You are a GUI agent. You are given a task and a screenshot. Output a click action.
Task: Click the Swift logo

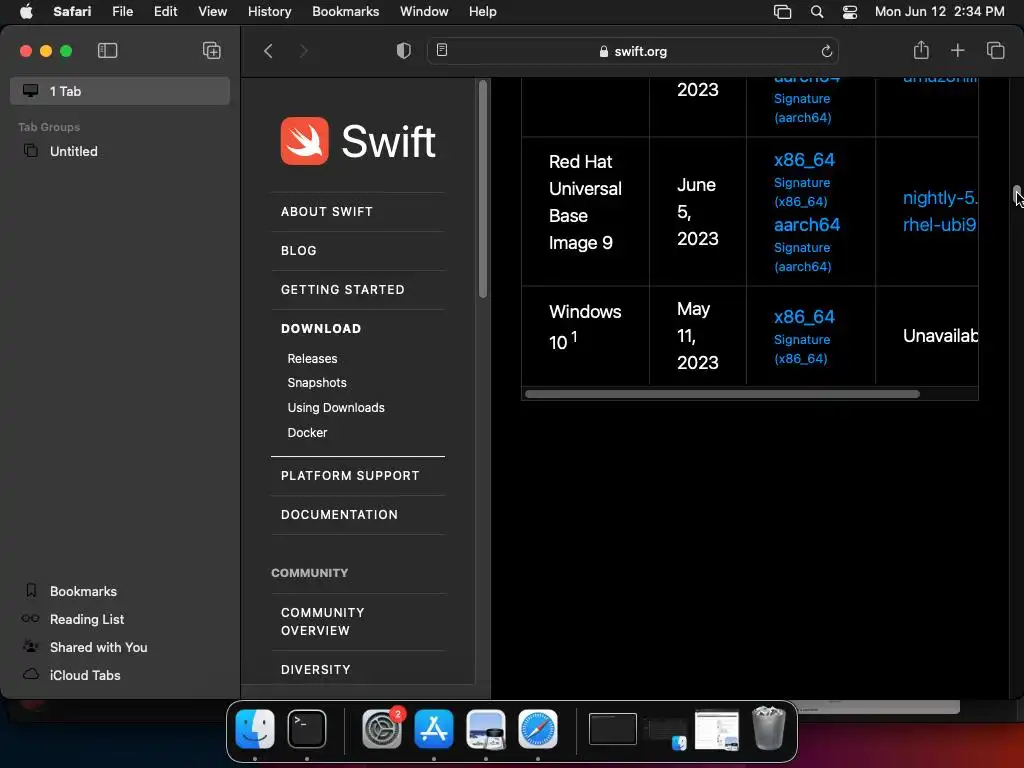tap(358, 141)
